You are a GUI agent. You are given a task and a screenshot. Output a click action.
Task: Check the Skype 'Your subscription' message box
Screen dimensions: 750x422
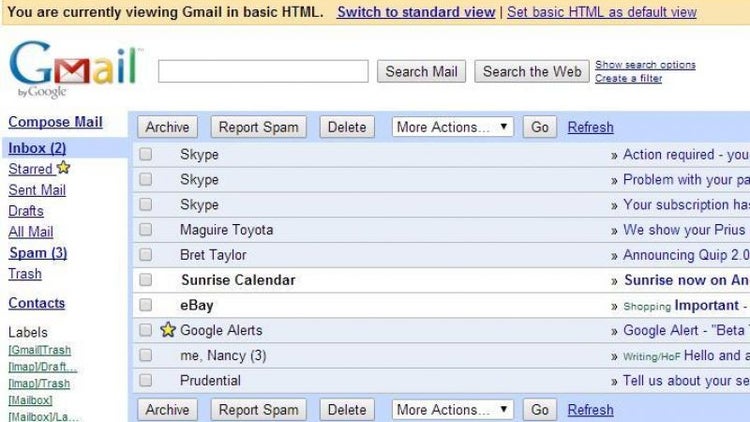point(145,204)
